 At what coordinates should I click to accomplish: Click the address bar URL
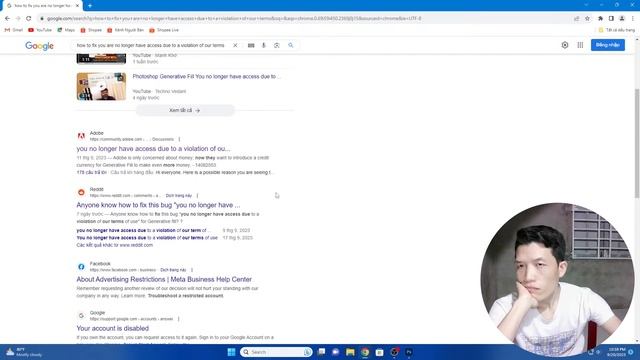pos(234,18)
